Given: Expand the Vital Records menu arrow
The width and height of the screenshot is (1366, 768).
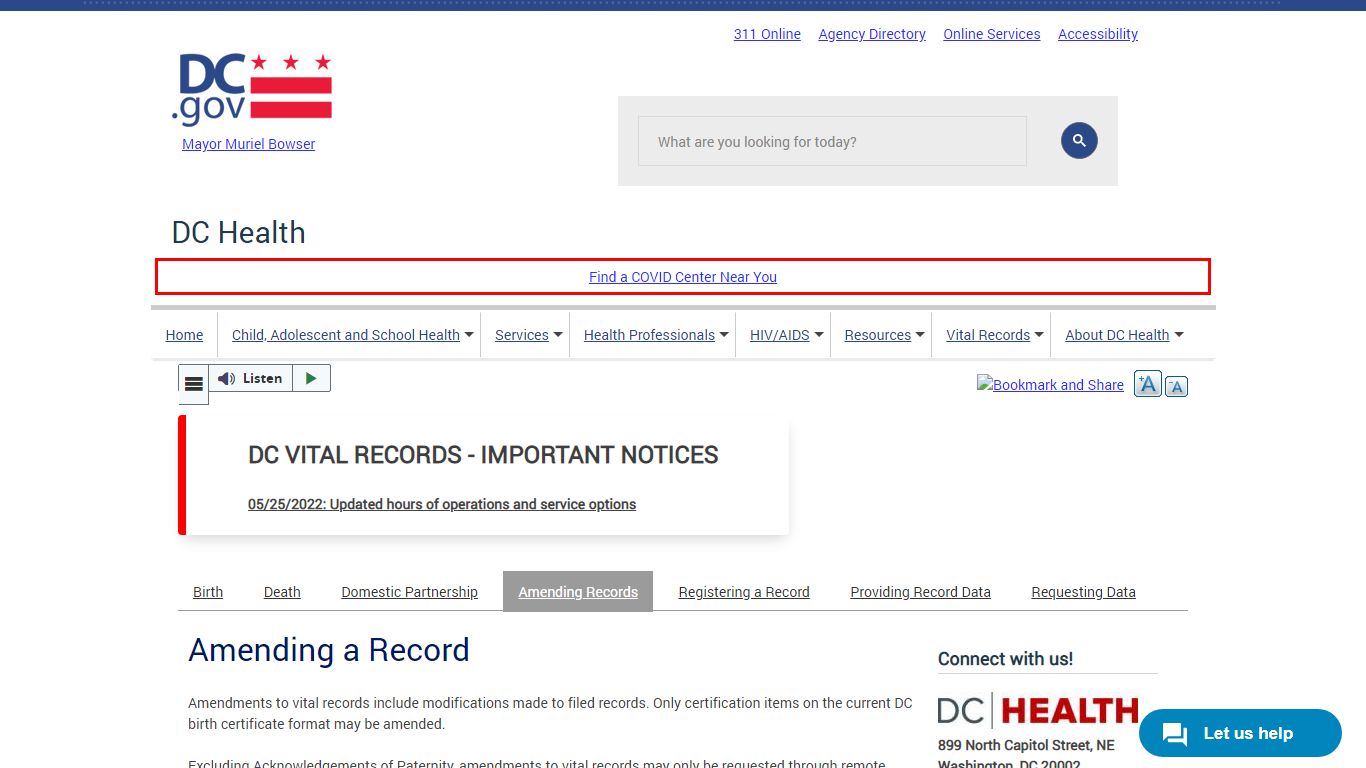Looking at the screenshot, I should 1039,335.
